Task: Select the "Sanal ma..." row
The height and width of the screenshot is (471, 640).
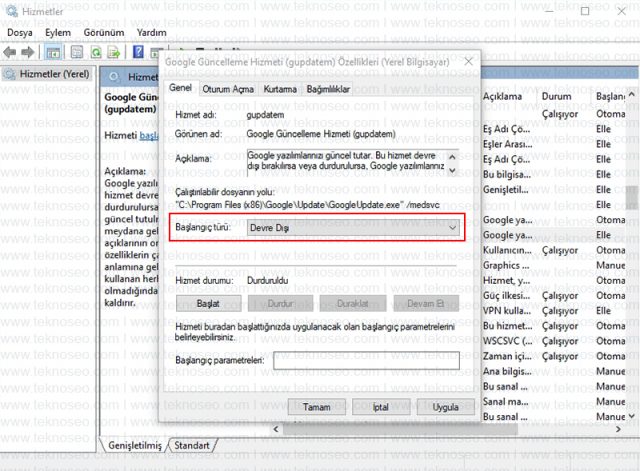Action: pyautogui.click(x=554, y=402)
